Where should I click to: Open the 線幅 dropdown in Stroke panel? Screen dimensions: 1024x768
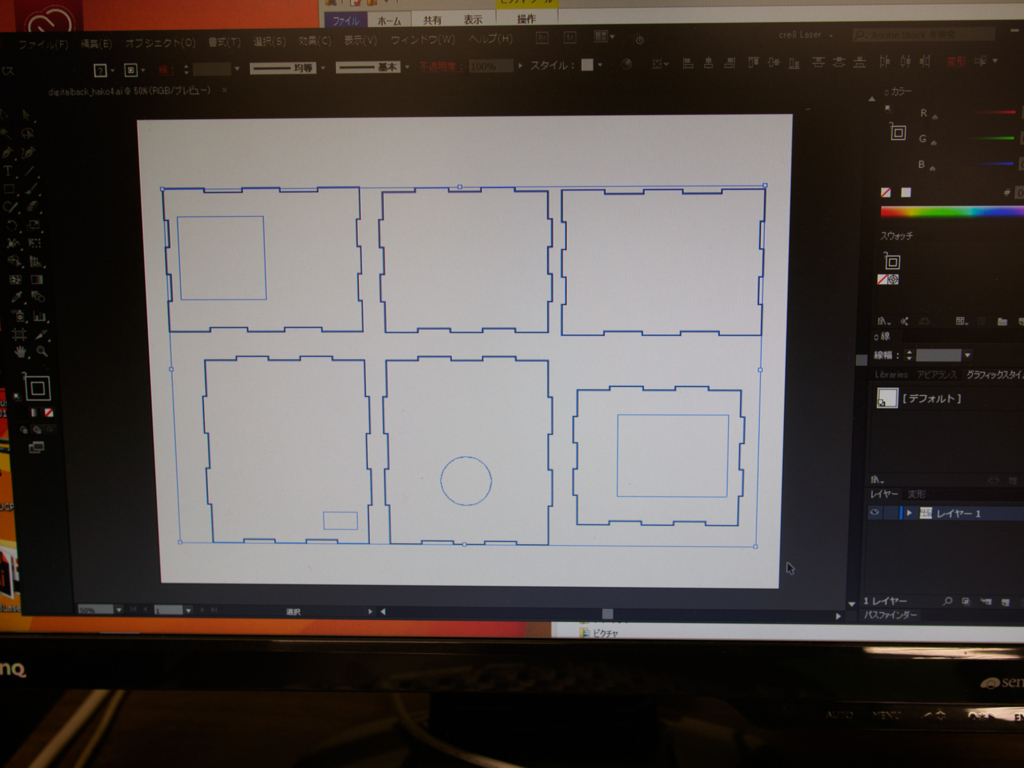click(x=967, y=355)
